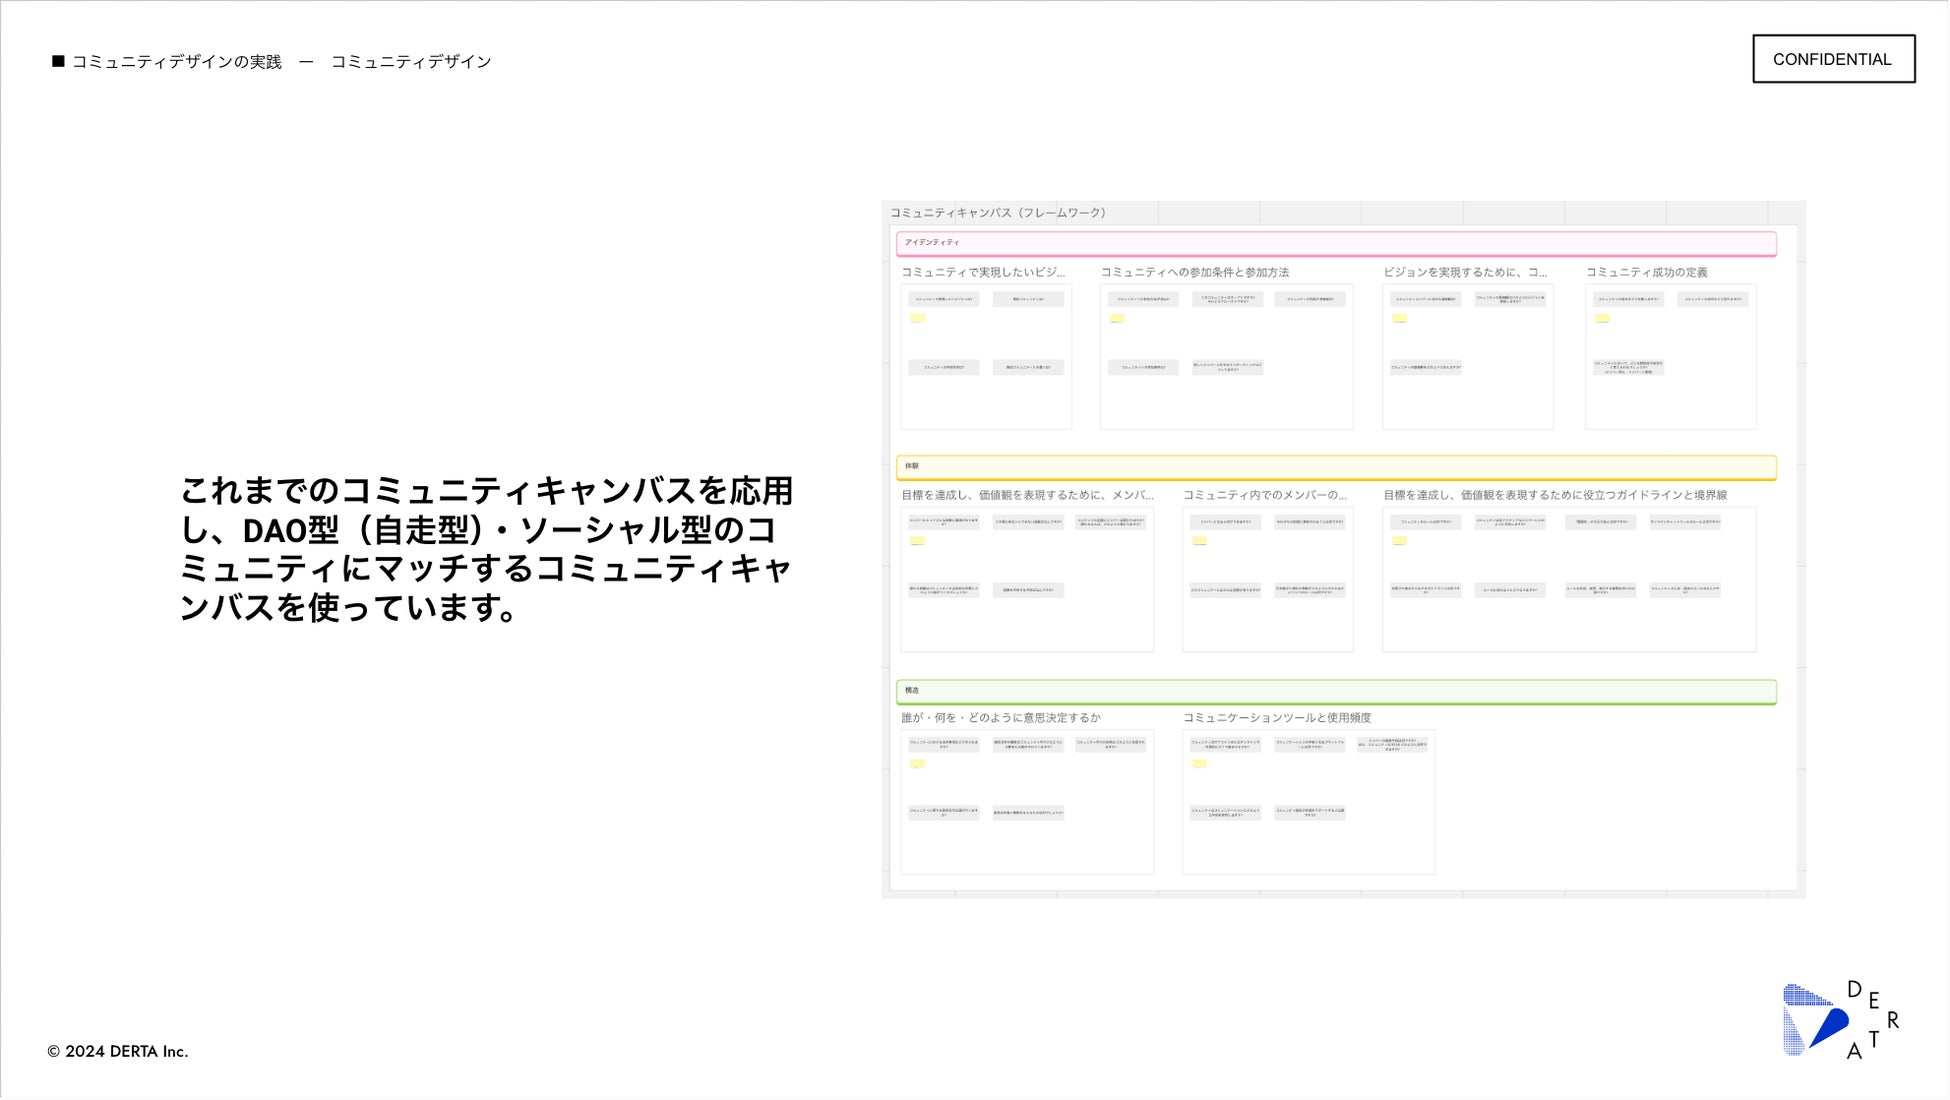Viewport: 1950px width, 1100px height.
Task: Click the pink アイデンティティ section bar
Action: point(1335,243)
